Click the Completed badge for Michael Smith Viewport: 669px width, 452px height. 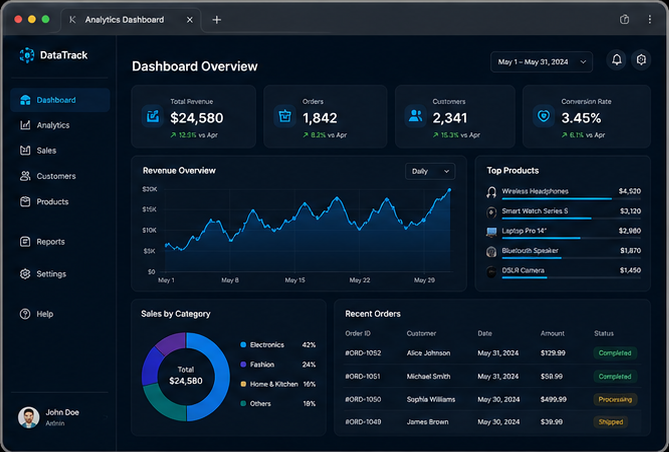(x=615, y=376)
